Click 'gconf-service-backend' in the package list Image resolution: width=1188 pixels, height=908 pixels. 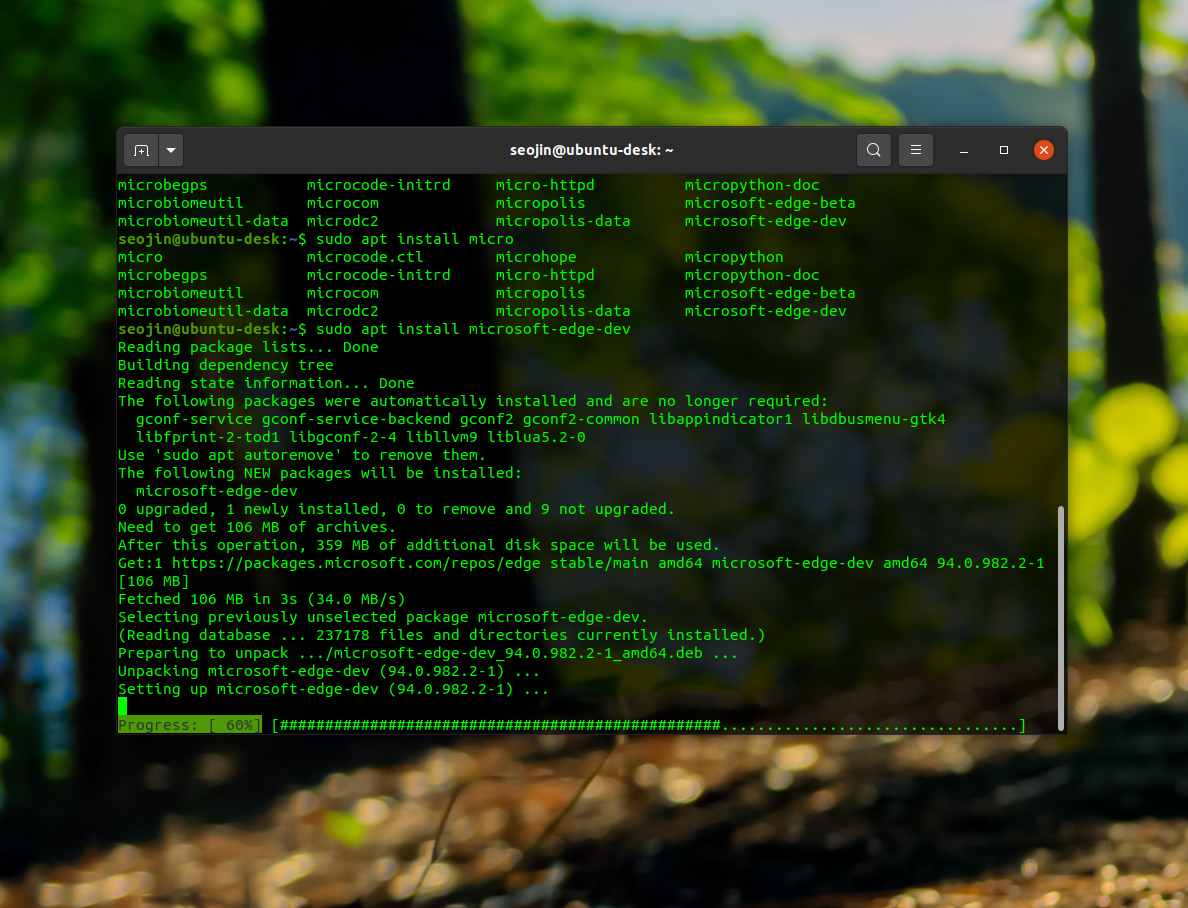pyautogui.click(x=356, y=419)
